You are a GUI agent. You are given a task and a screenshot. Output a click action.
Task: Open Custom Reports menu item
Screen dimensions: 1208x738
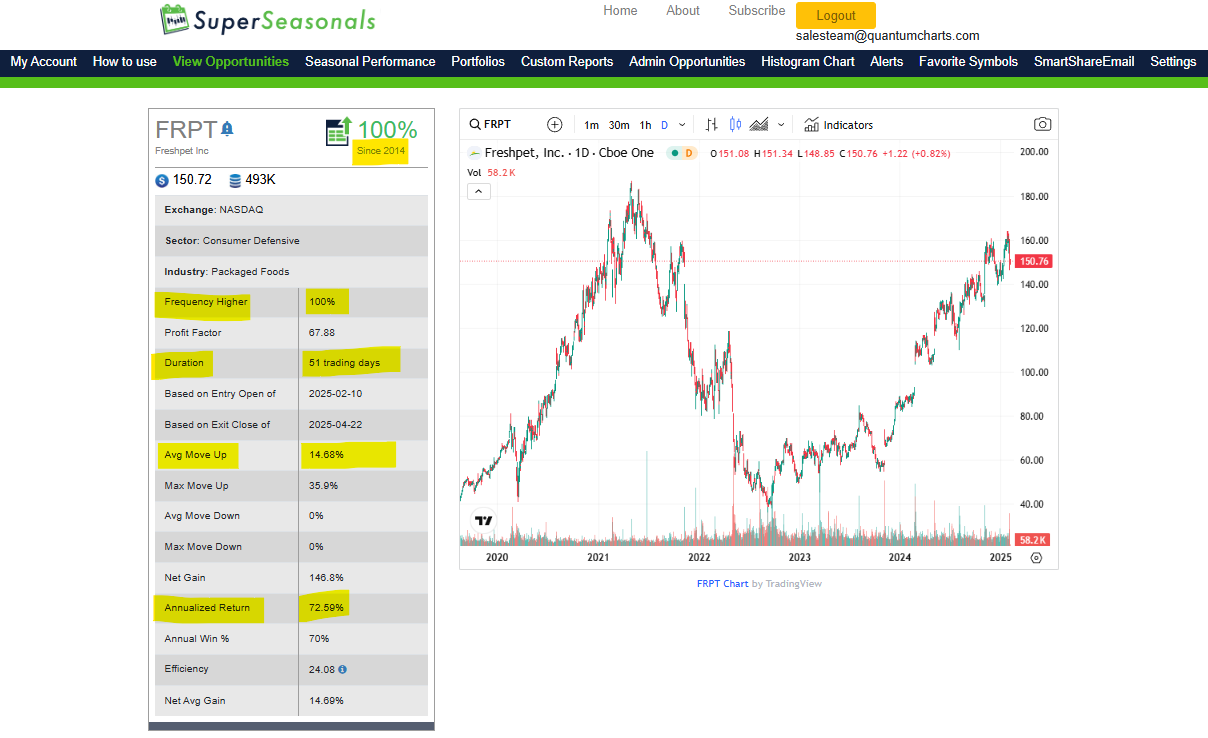click(567, 61)
